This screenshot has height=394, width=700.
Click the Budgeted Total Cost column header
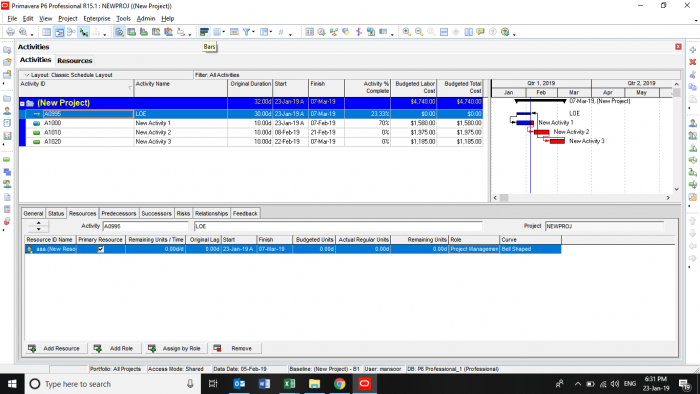tap(460, 88)
